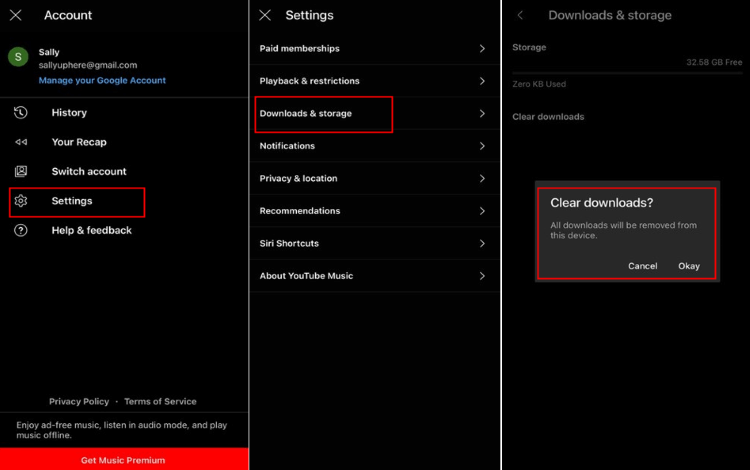The image size is (750, 470).
Task: Open the Privacy Policy link
Action: pos(79,402)
